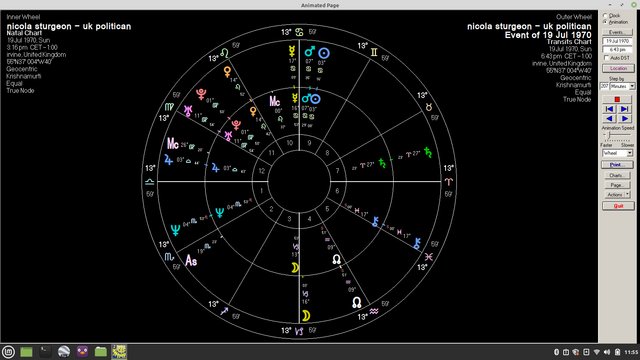The image size is (640, 360).
Task: Click the outer wheel Chiron glyph
Action: pyautogui.click(x=417, y=244)
